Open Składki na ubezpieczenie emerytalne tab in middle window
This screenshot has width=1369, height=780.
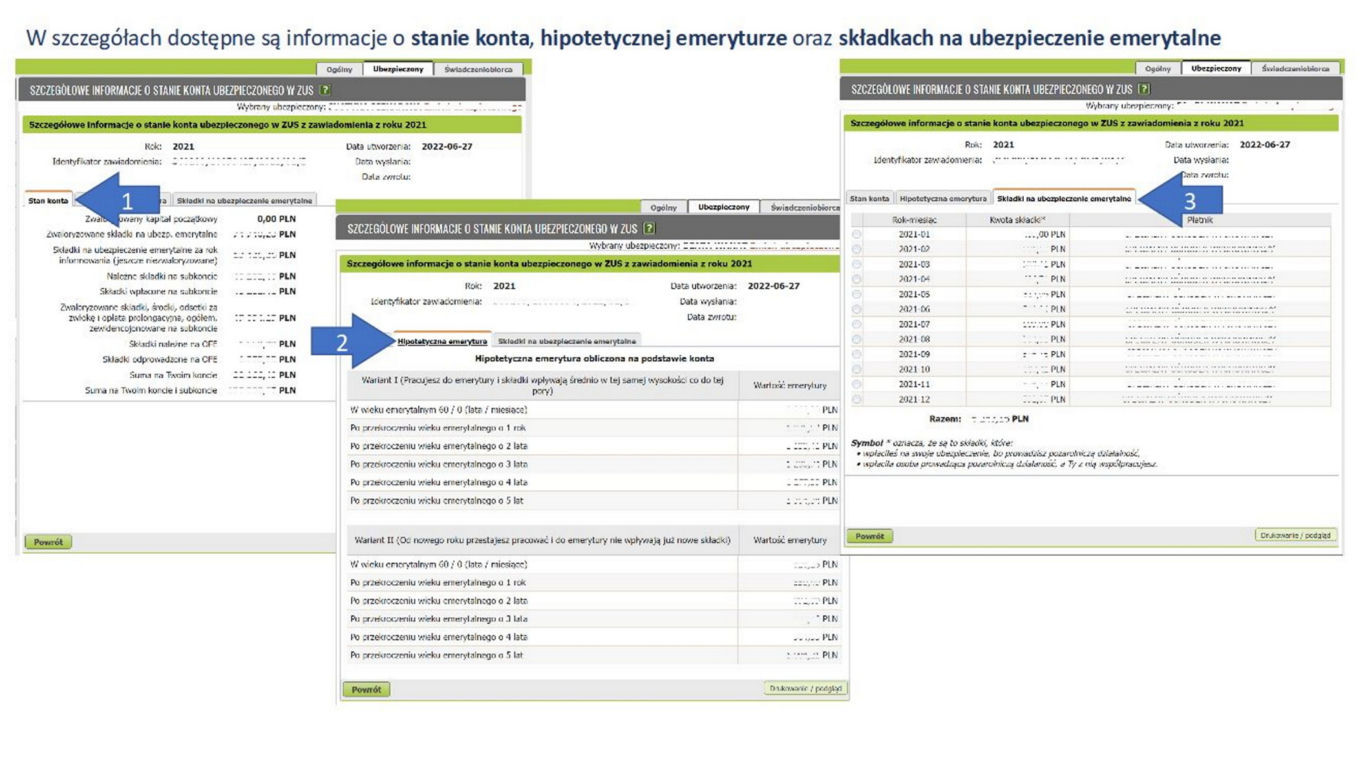(x=567, y=341)
